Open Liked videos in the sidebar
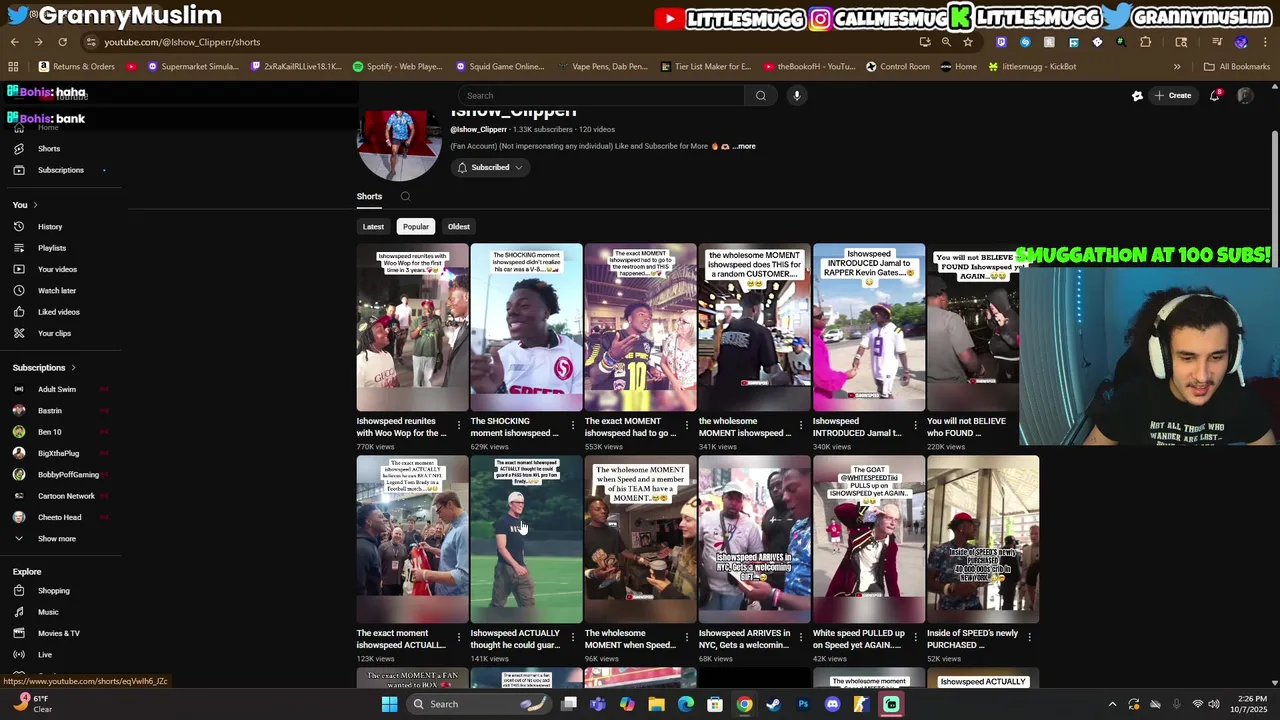The height and width of the screenshot is (720, 1280). tap(60, 312)
